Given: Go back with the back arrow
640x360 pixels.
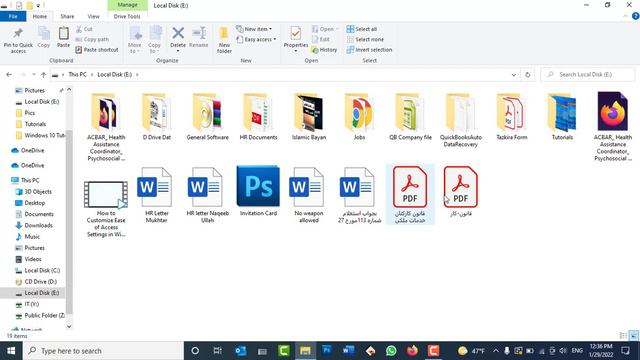Looking at the screenshot, I should (9, 75).
